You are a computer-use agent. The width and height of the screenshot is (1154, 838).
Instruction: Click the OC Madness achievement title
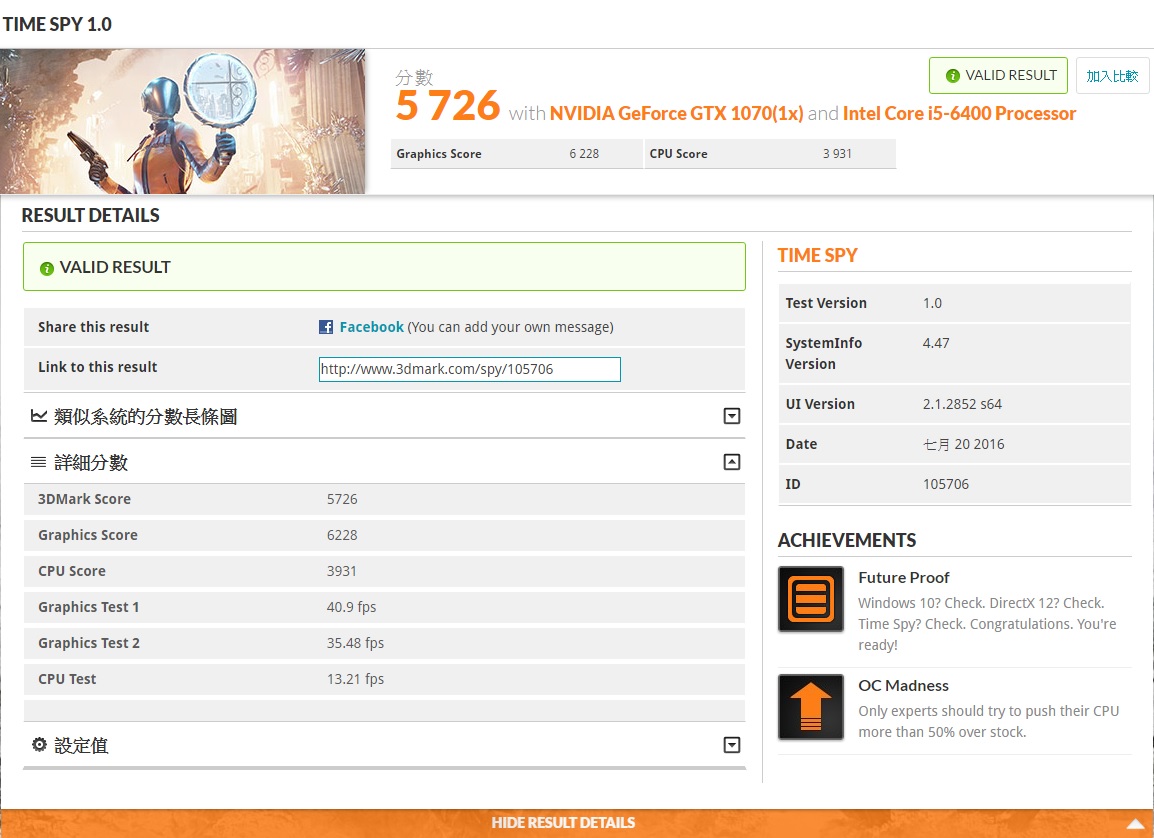click(903, 686)
